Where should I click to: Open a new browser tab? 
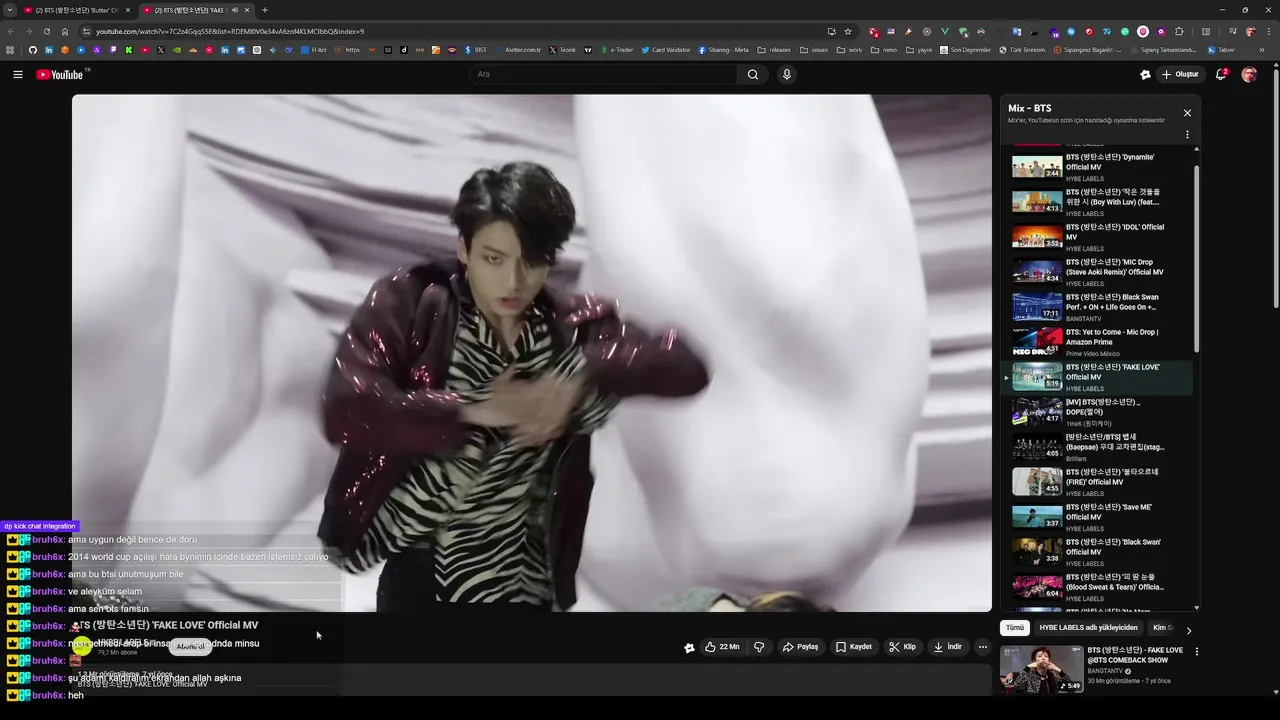pyautogui.click(x=265, y=10)
